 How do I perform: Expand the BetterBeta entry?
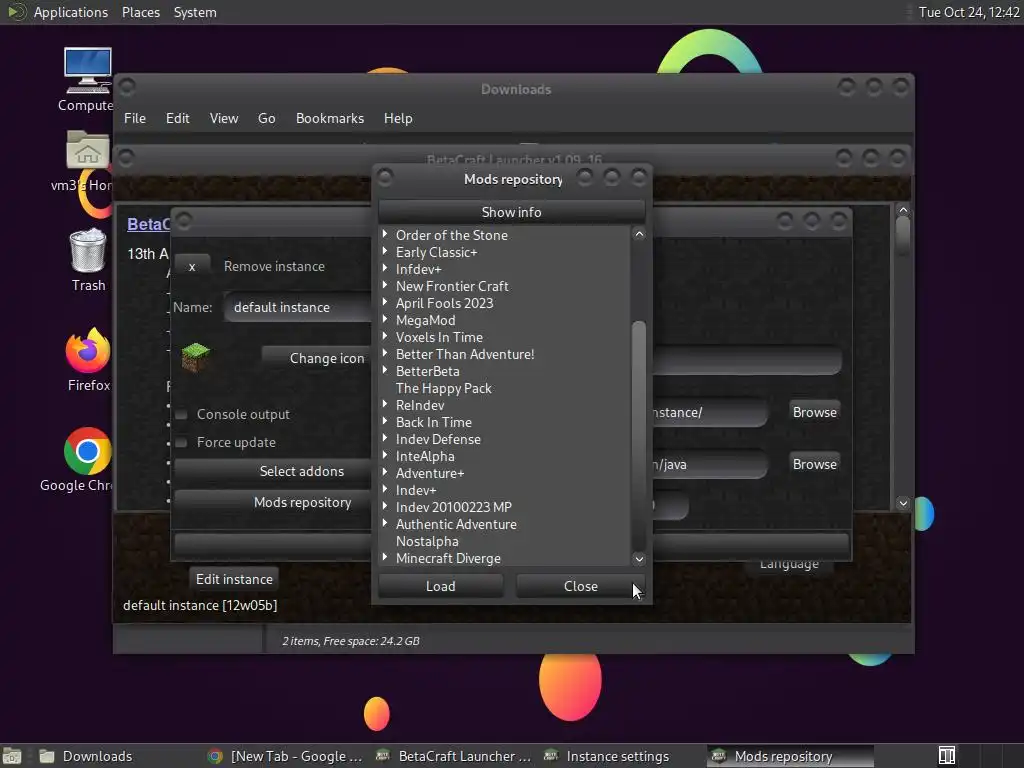(x=385, y=370)
